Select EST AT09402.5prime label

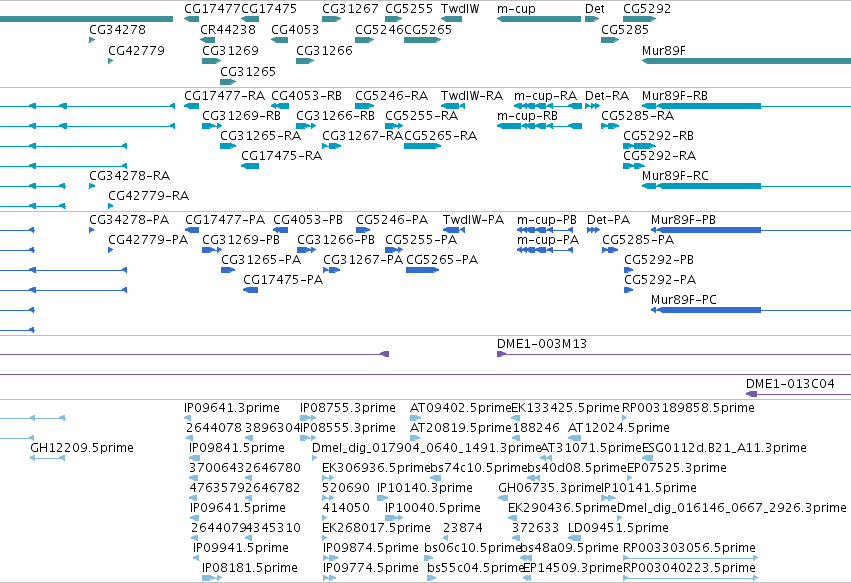coord(461,408)
